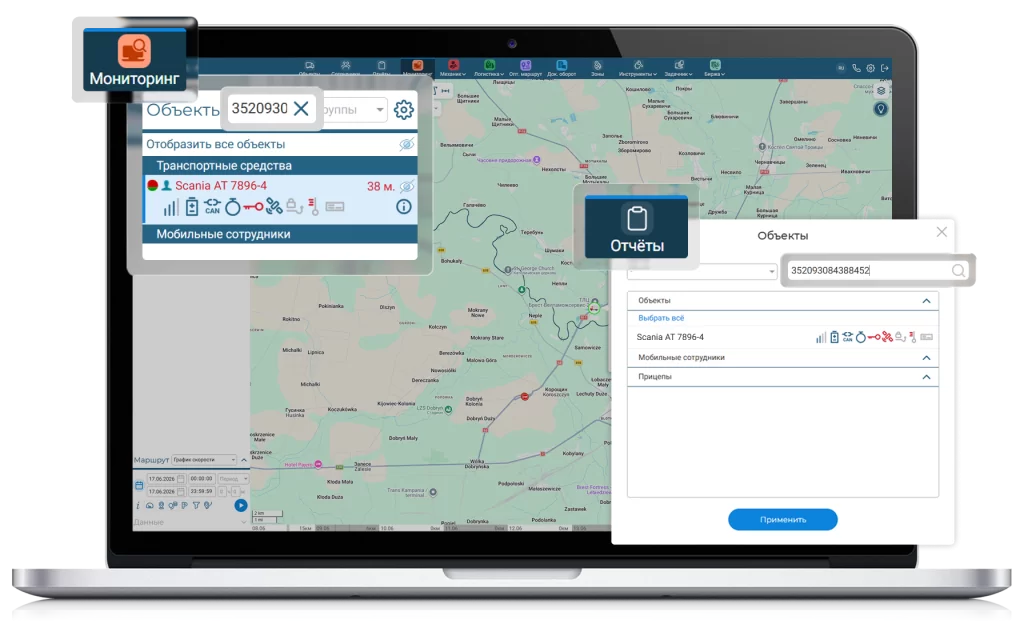Select the Транспортные средства header

[x=280, y=165]
